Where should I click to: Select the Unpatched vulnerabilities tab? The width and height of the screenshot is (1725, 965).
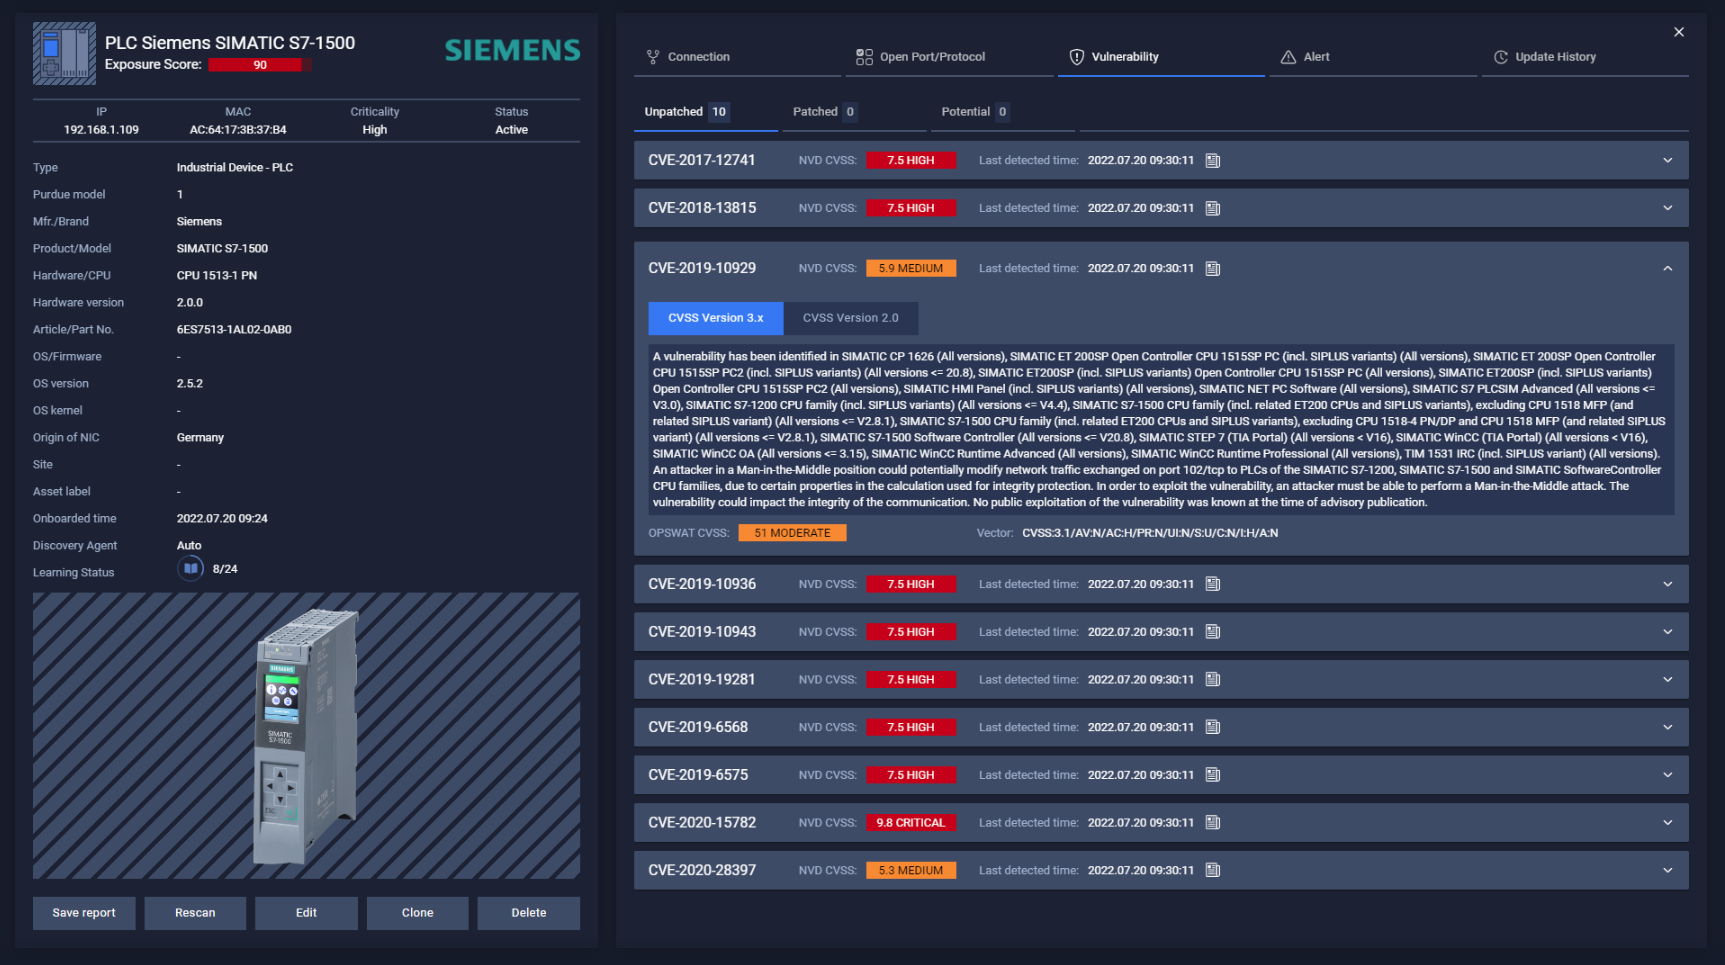click(705, 112)
